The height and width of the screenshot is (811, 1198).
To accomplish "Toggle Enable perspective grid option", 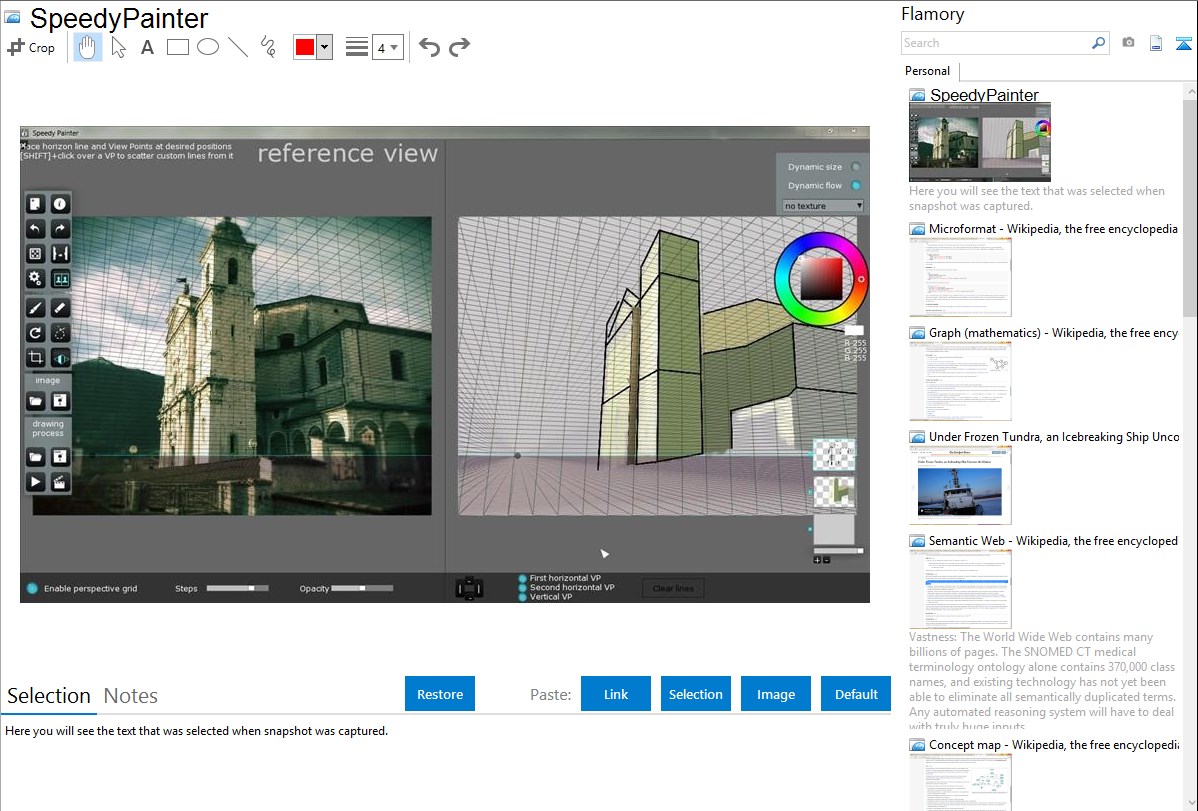I will [x=33, y=589].
